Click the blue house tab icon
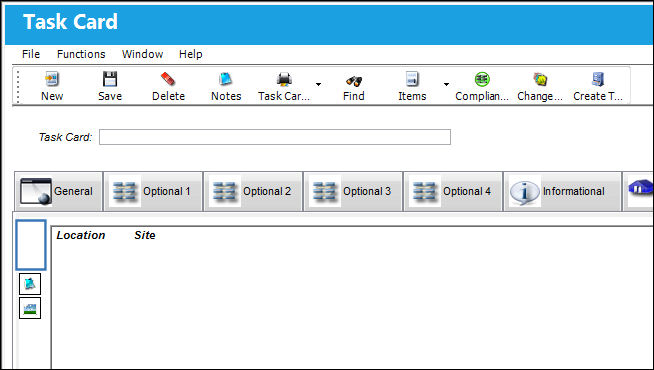Image resolution: width=654 pixels, height=370 pixels. point(640,188)
